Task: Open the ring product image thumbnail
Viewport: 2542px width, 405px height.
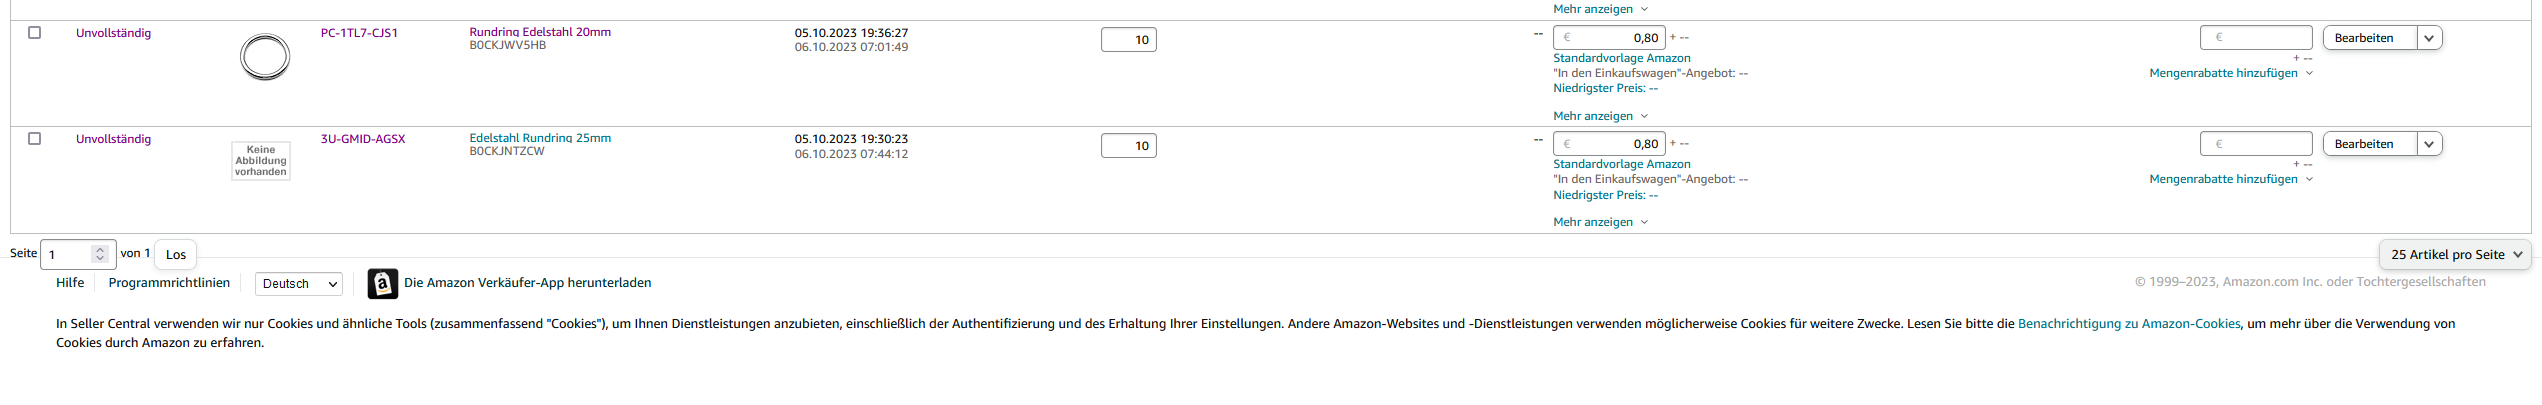Action: pyautogui.click(x=265, y=56)
